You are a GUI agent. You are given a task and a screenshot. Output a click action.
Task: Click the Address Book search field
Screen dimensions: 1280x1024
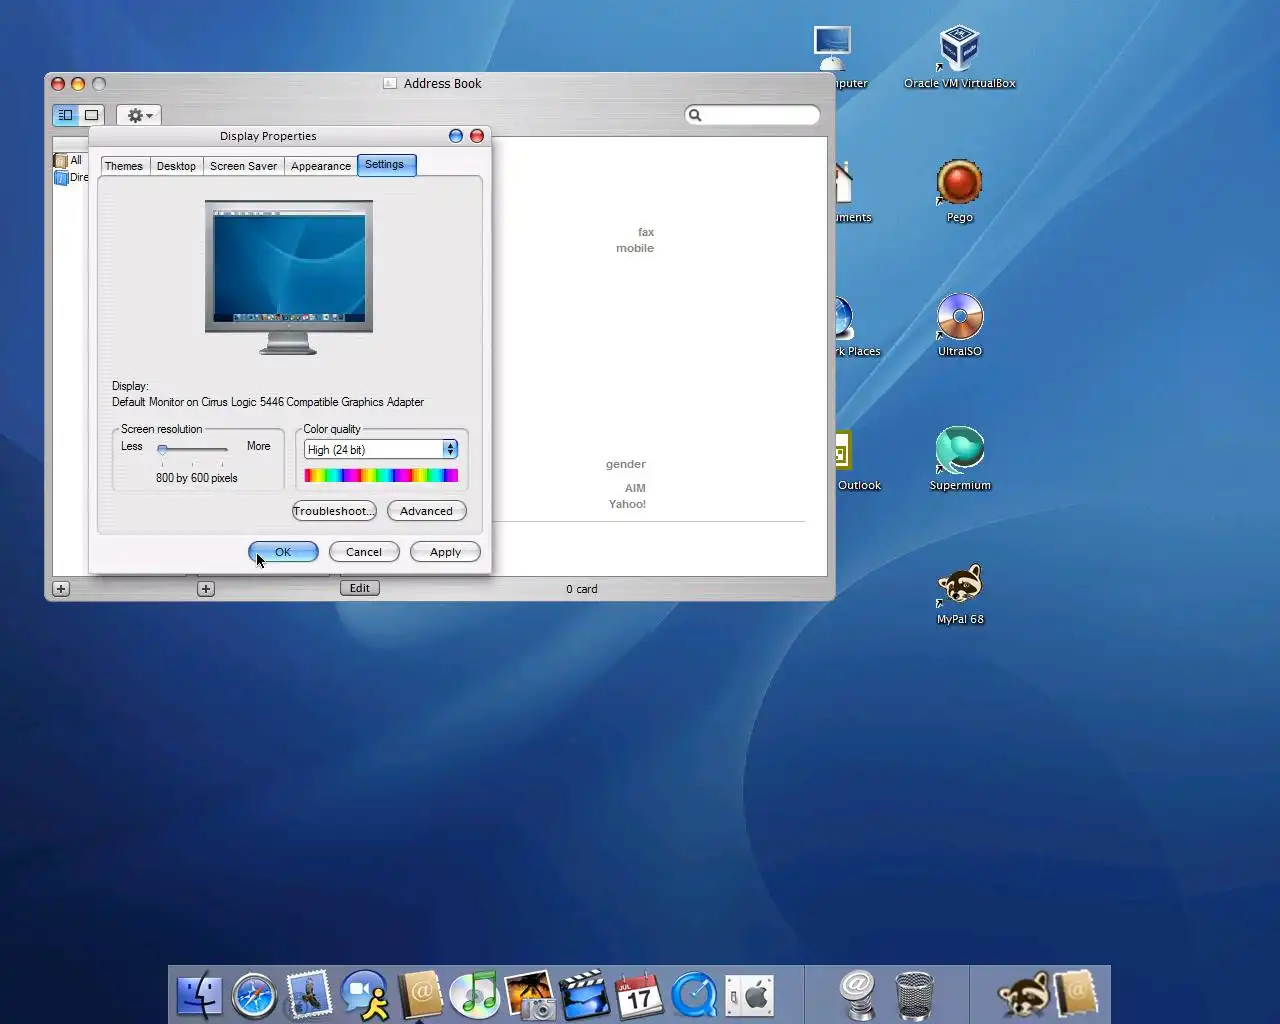[753, 115]
